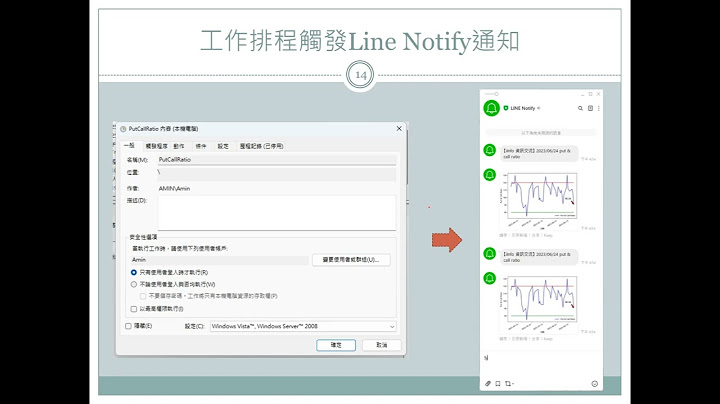The width and height of the screenshot is (720, 404).
Task: Click the name field showing PutCallRatio
Action: pos(277,160)
